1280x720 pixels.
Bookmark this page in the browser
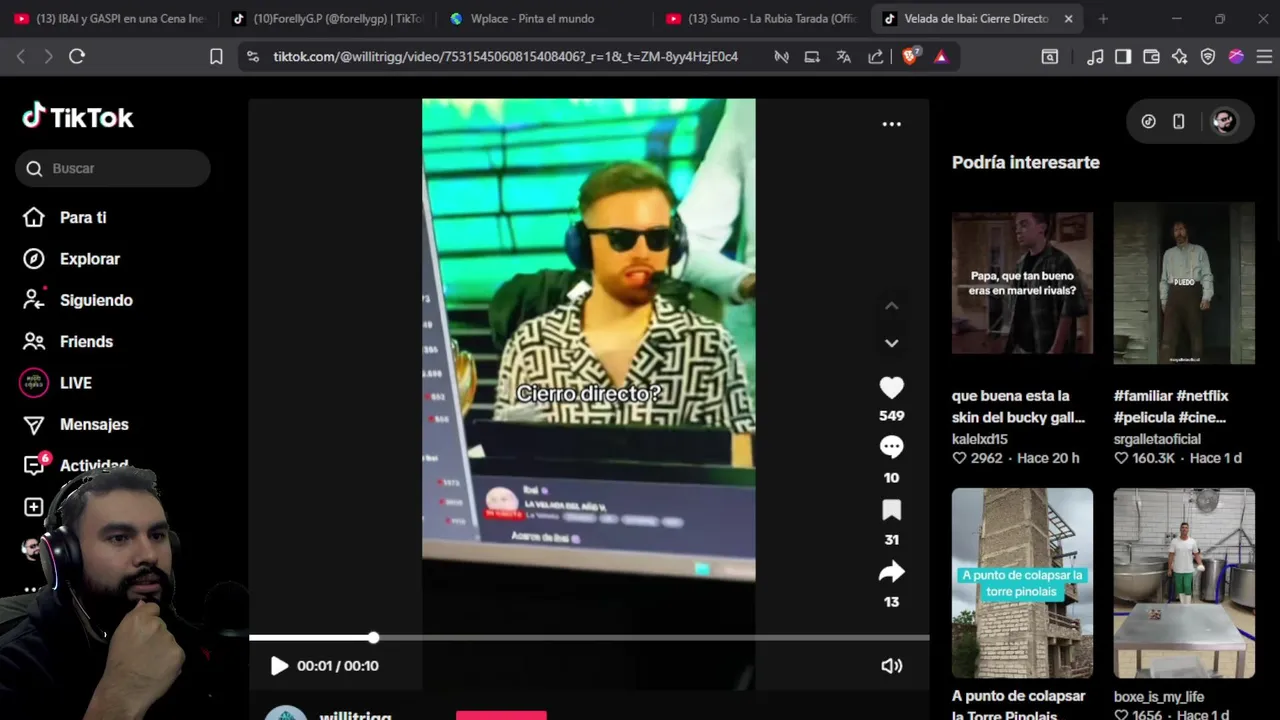click(216, 57)
